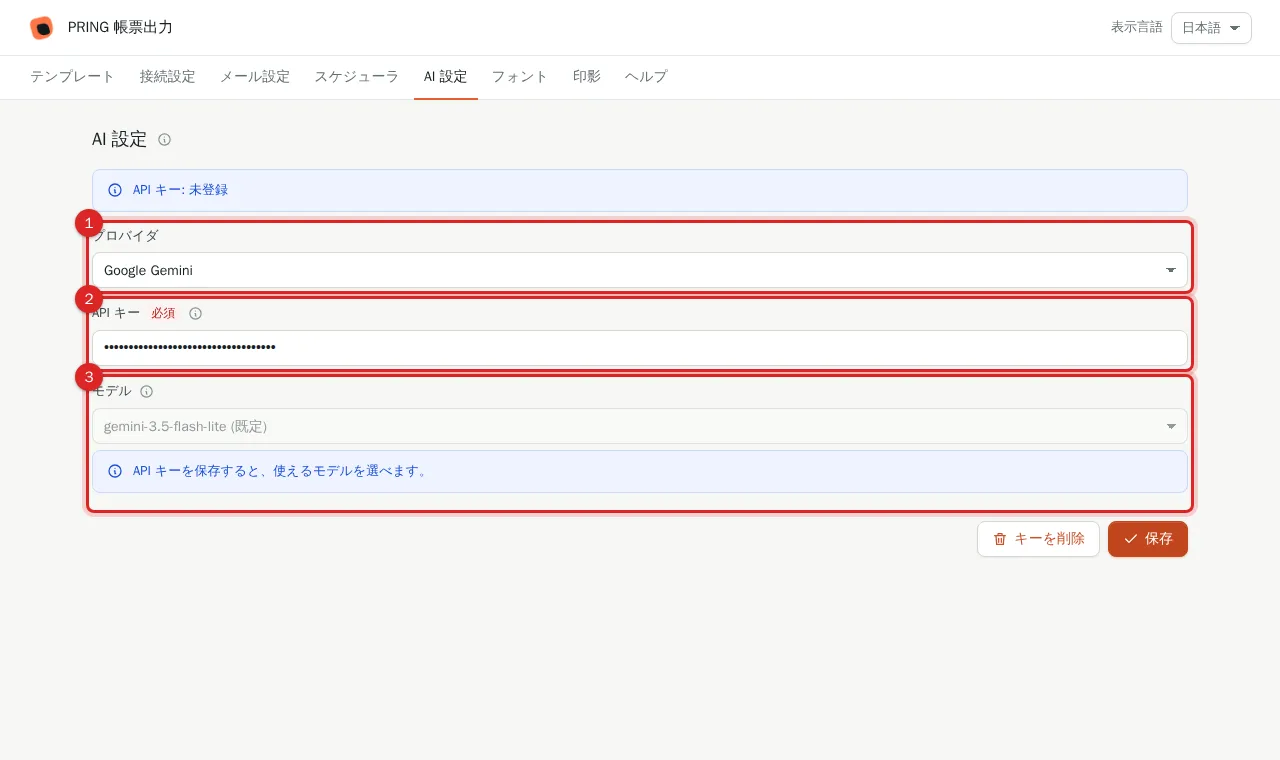Click the 保存 button
This screenshot has width=1280, height=760.
coord(1148,539)
